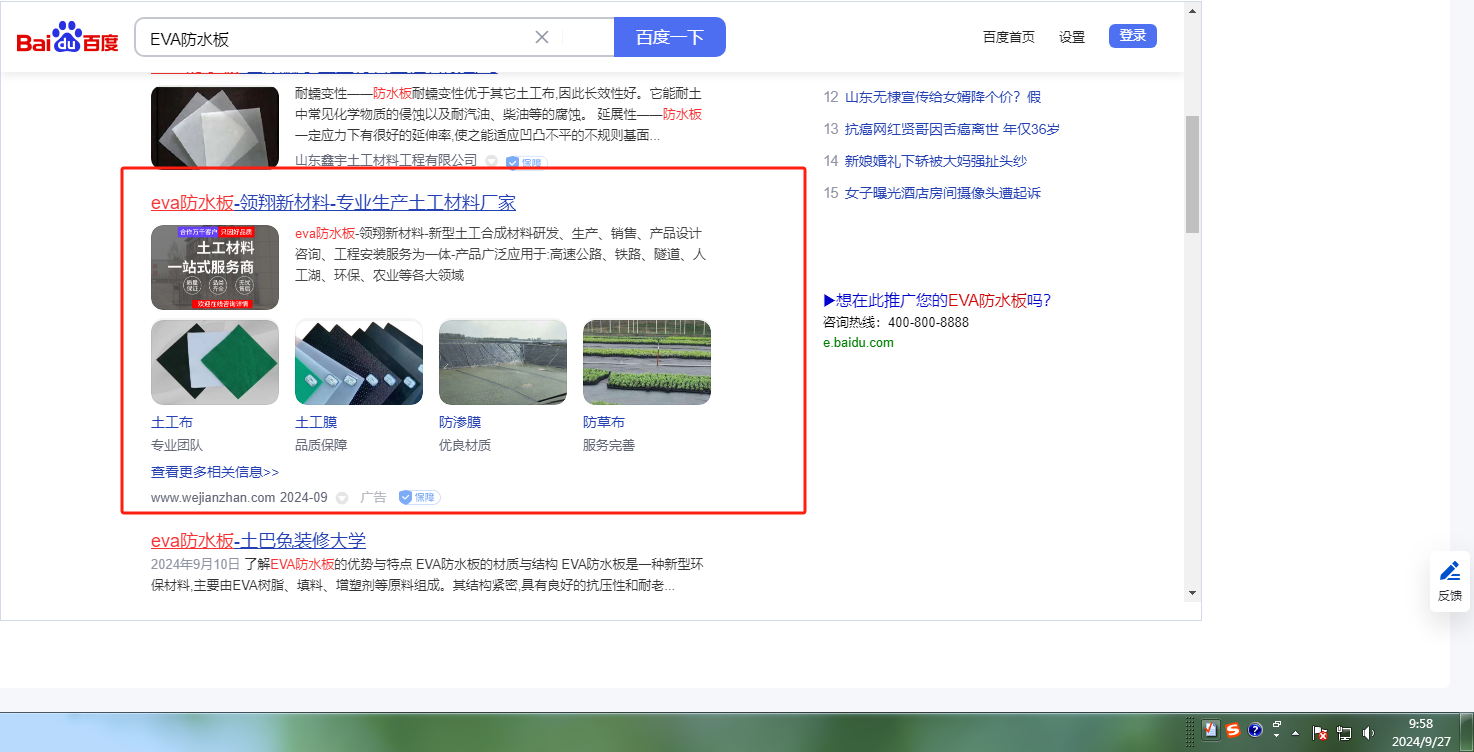This screenshot has height=752, width=1474.
Task: Open the 土工布 product image
Action: click(215, 362)
